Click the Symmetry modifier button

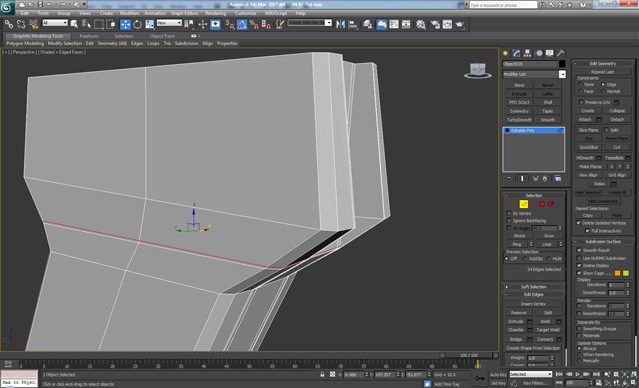(519, 111)
